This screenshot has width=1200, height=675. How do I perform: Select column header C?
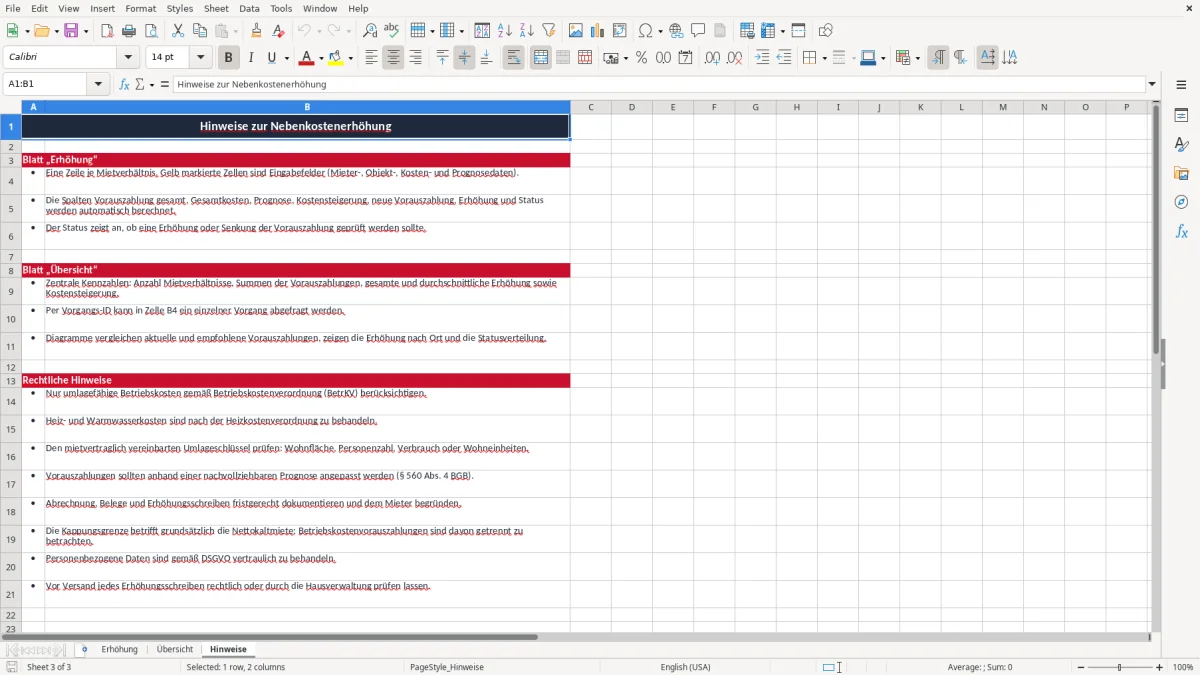point(591,107)
